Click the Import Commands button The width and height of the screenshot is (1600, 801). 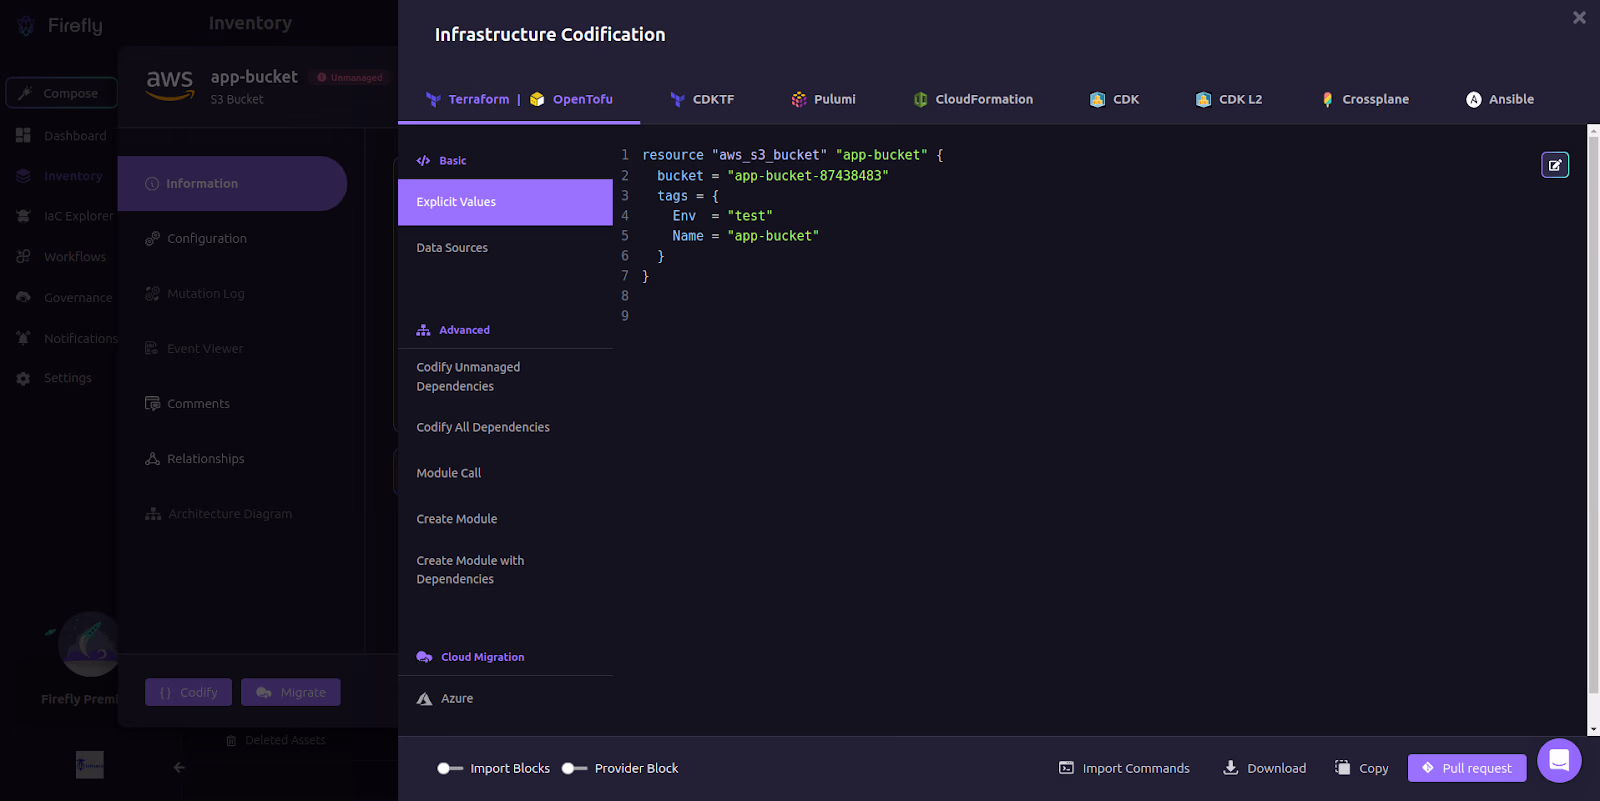tap(1124, 768)
